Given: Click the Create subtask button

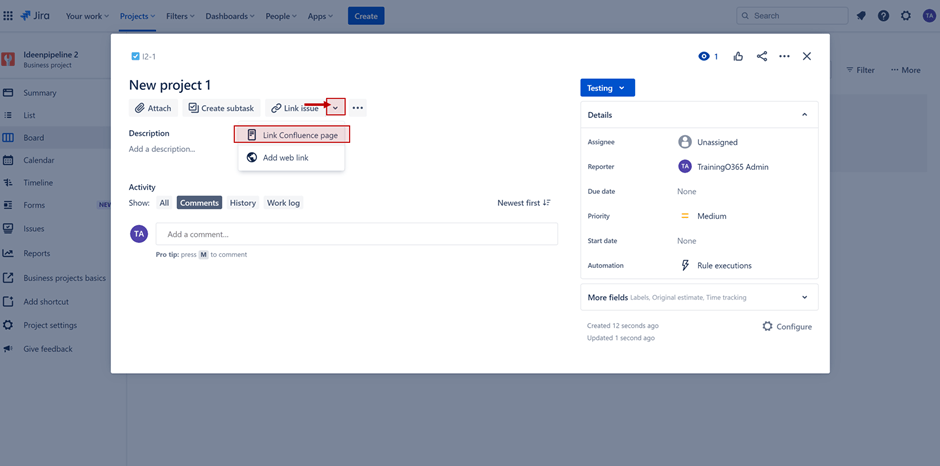Looking at the screenshot, I should 221,108.
